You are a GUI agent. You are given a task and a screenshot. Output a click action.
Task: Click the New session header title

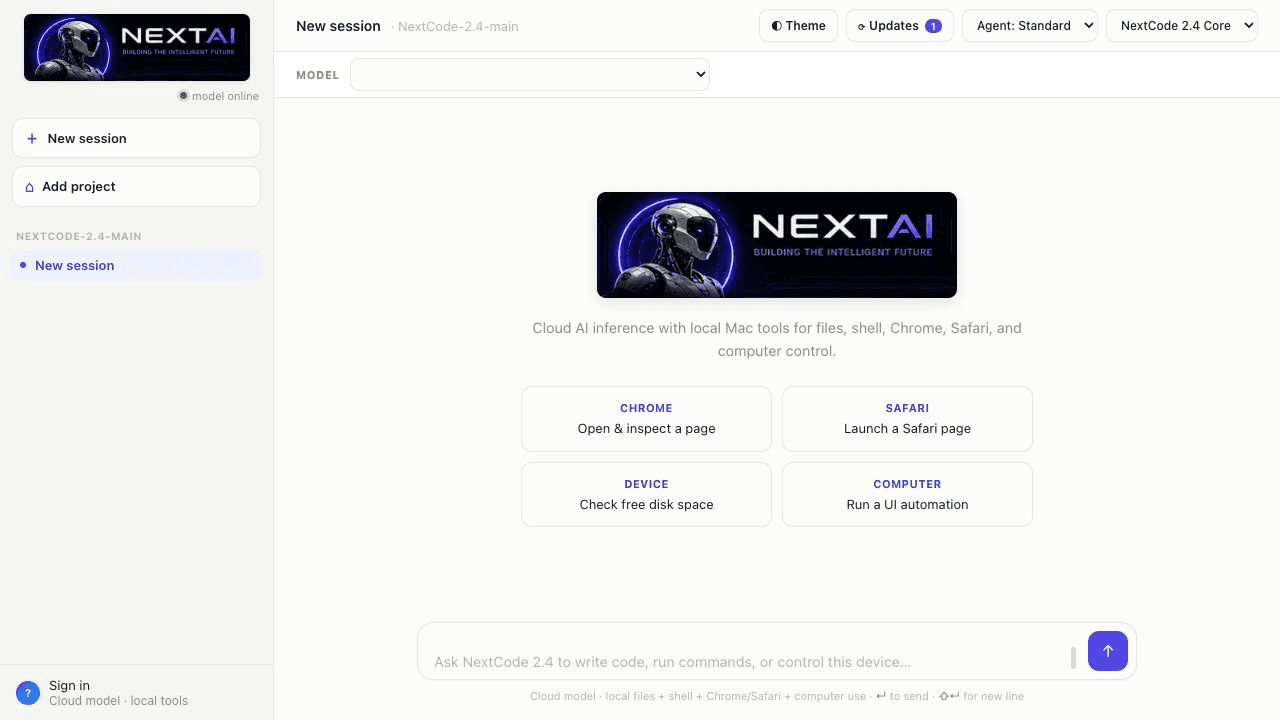click(x=338, y=26)
